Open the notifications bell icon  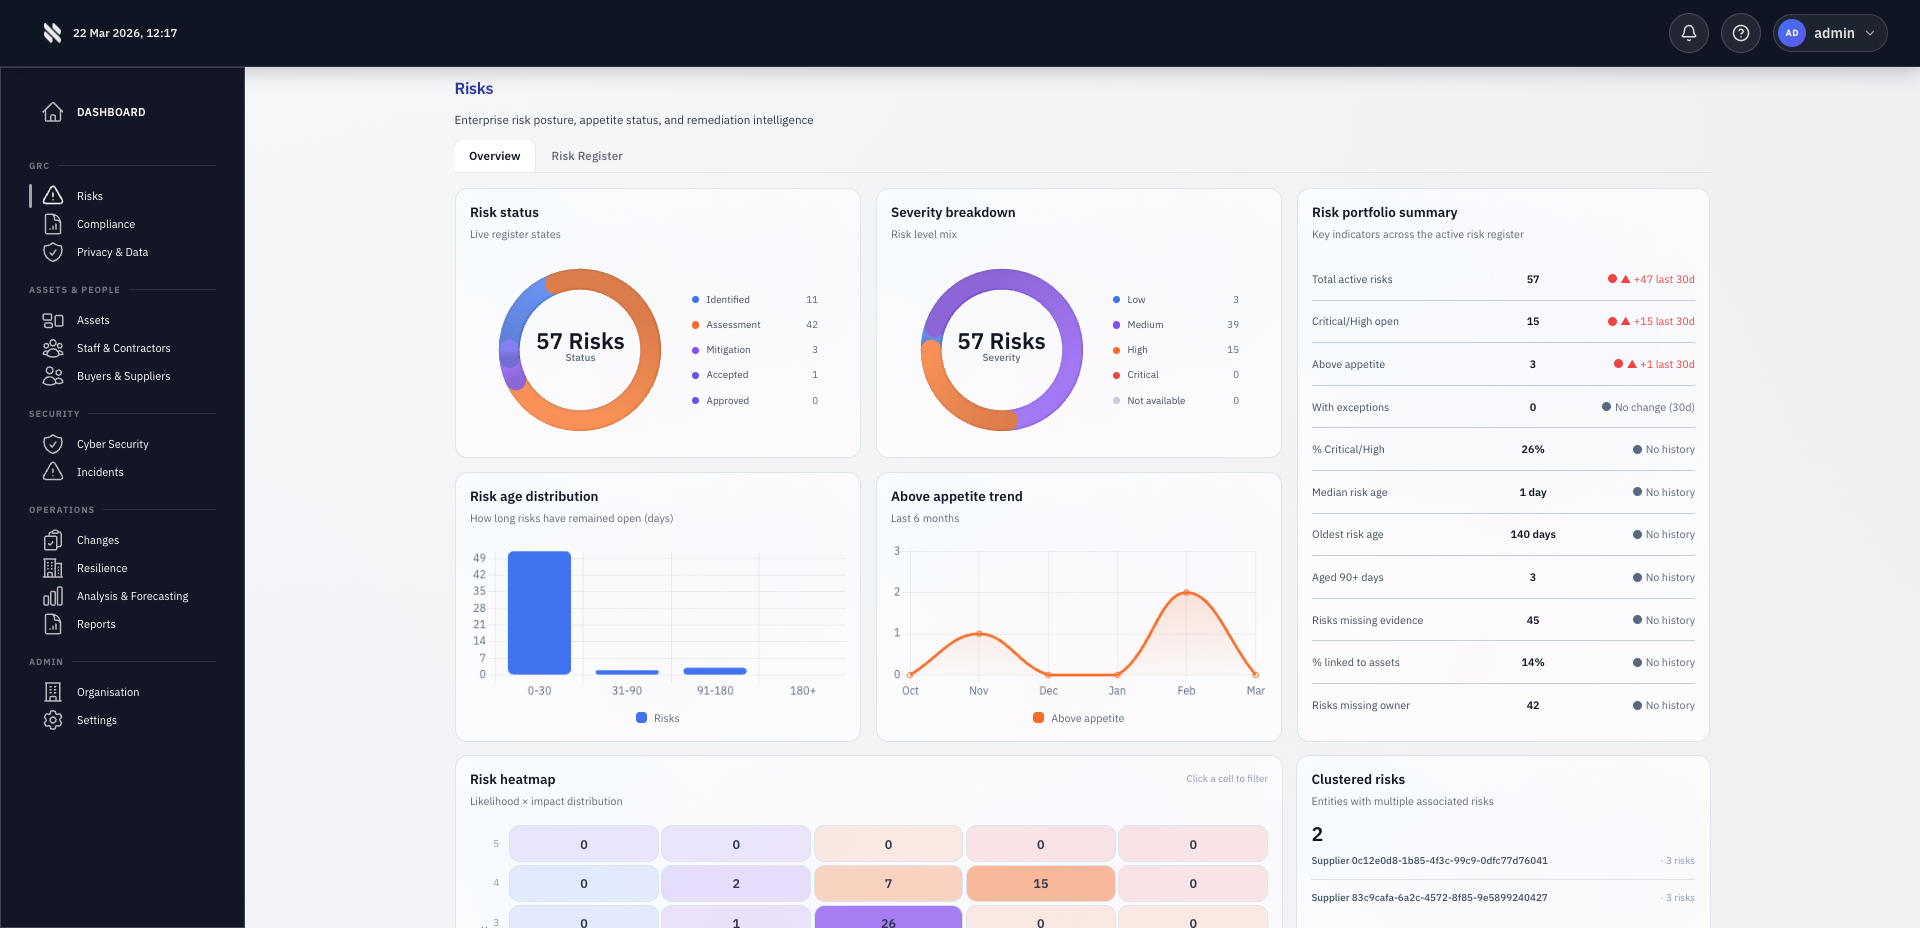click(1688, 33)
